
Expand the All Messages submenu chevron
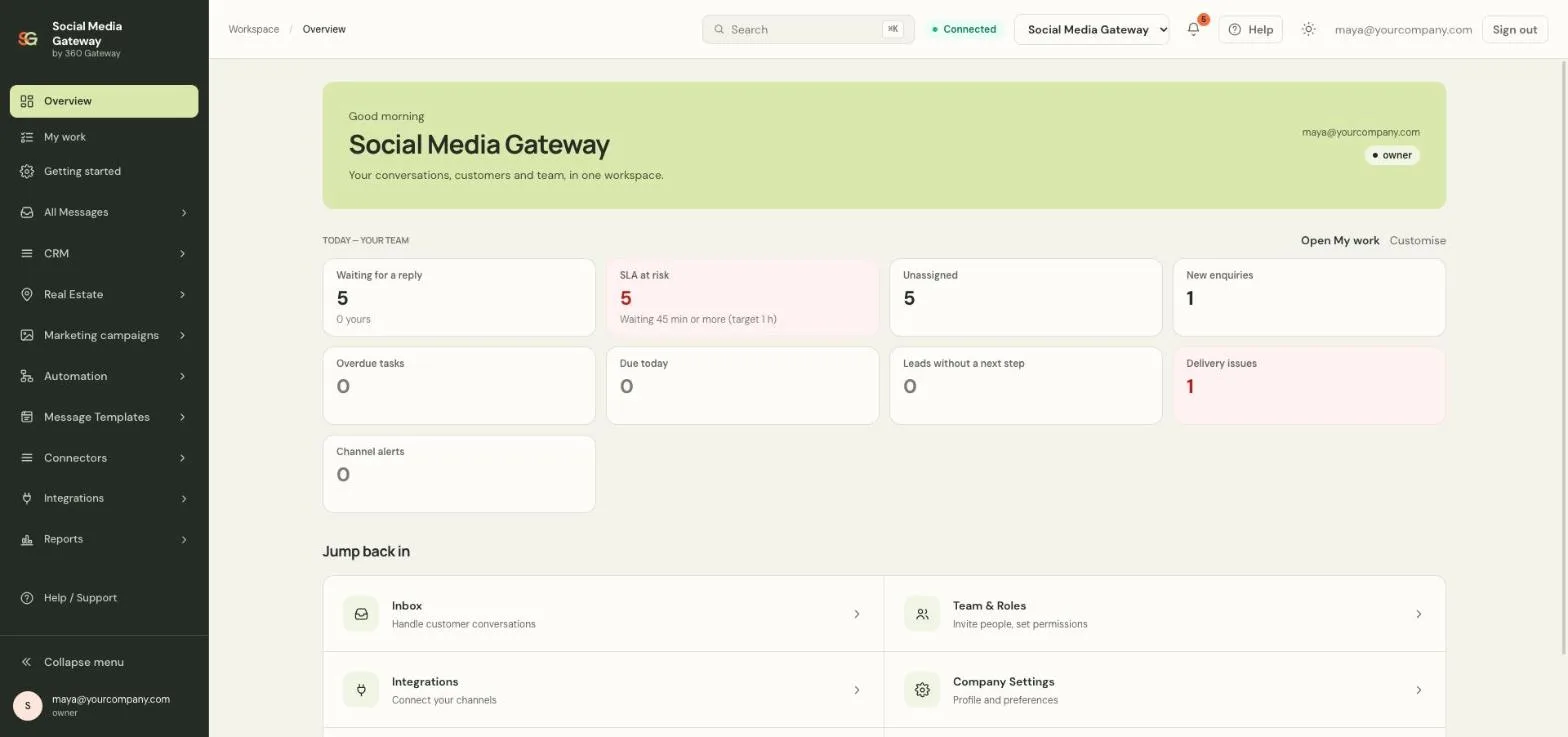[183, 212]
